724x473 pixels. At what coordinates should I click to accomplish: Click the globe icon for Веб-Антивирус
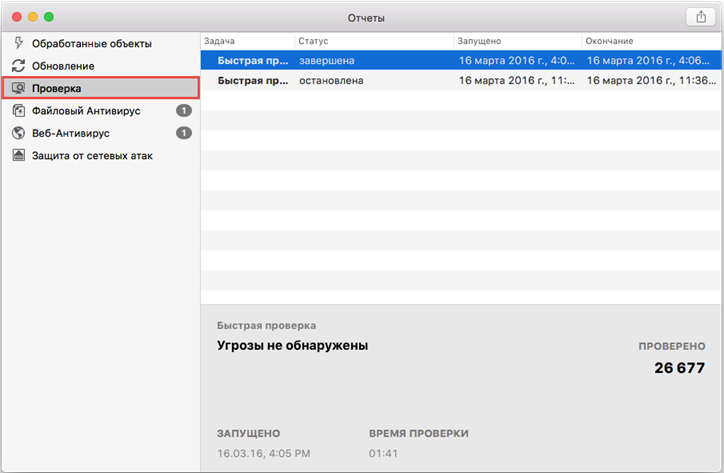(18, 133)
